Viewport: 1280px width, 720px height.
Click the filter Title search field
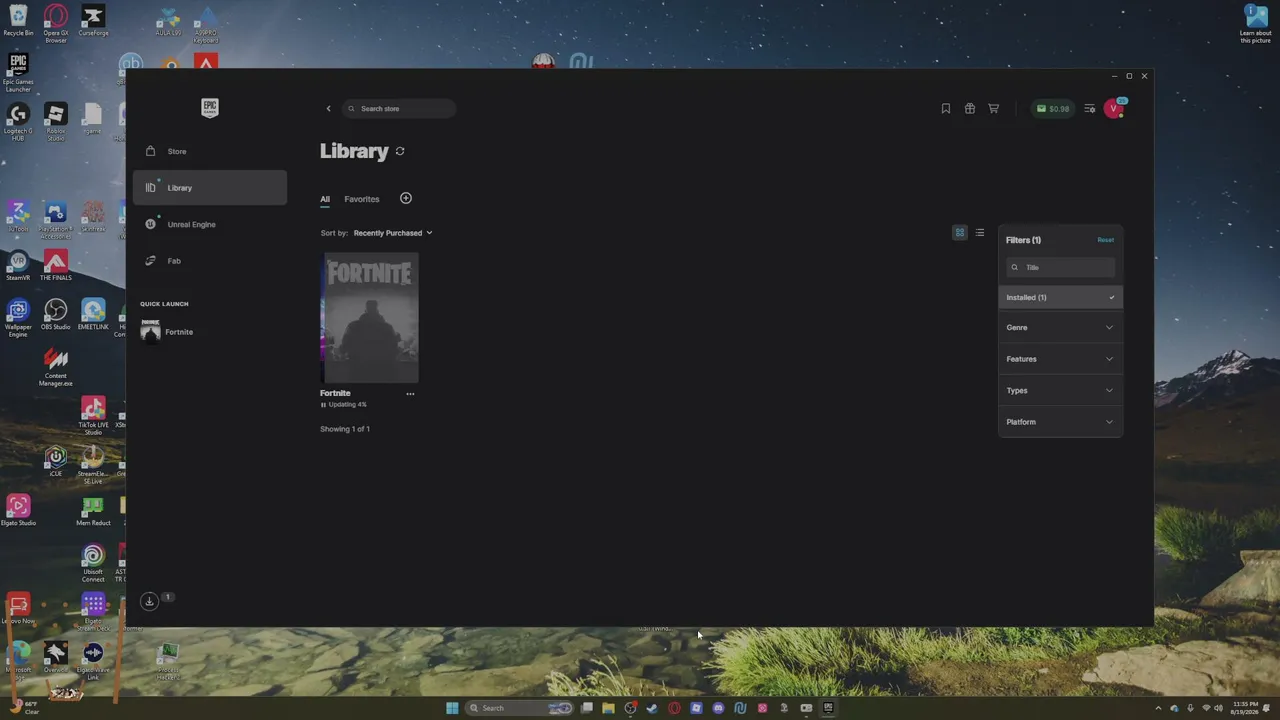click(1061, 267)
